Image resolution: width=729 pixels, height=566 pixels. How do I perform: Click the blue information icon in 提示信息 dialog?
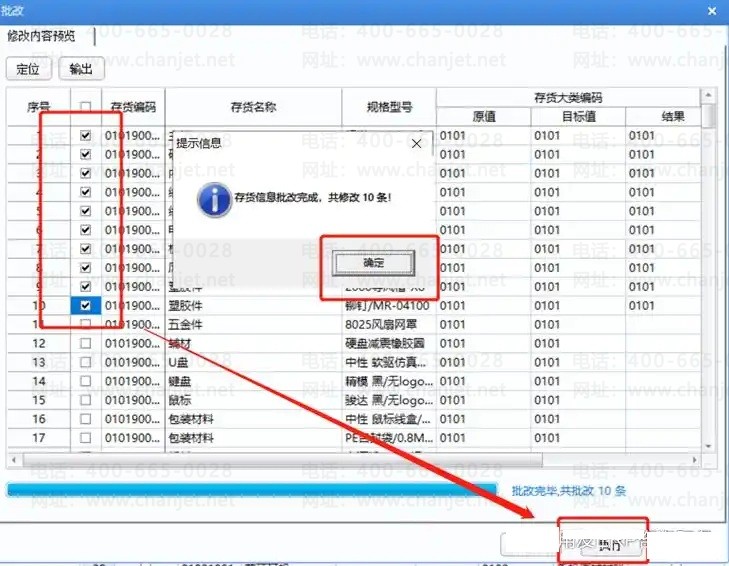coord(214,200)
